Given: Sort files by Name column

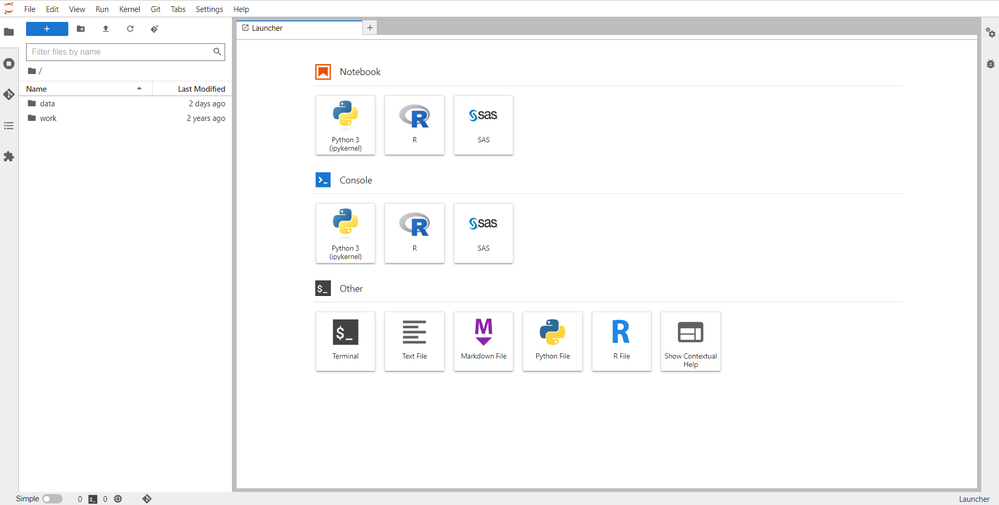Looking at the screenshot, I should pos(86,89).
